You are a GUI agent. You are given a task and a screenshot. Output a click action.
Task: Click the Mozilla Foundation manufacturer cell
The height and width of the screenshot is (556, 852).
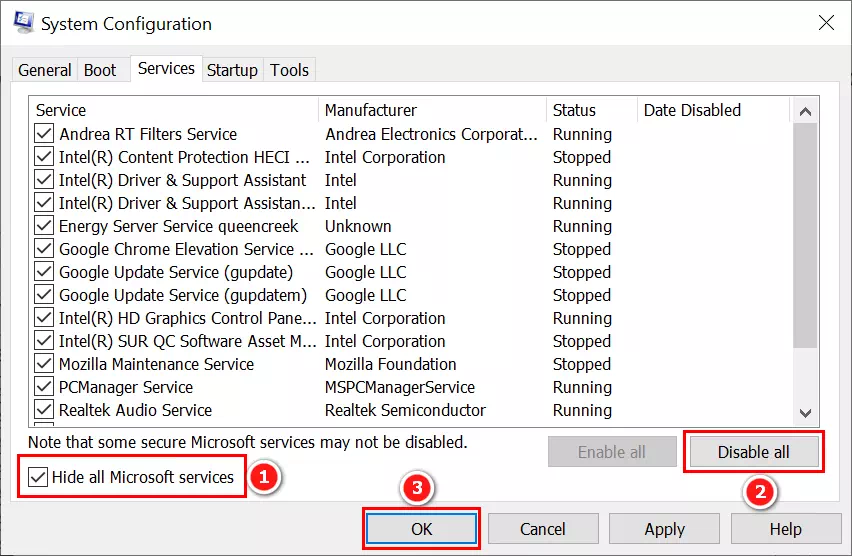391,364
